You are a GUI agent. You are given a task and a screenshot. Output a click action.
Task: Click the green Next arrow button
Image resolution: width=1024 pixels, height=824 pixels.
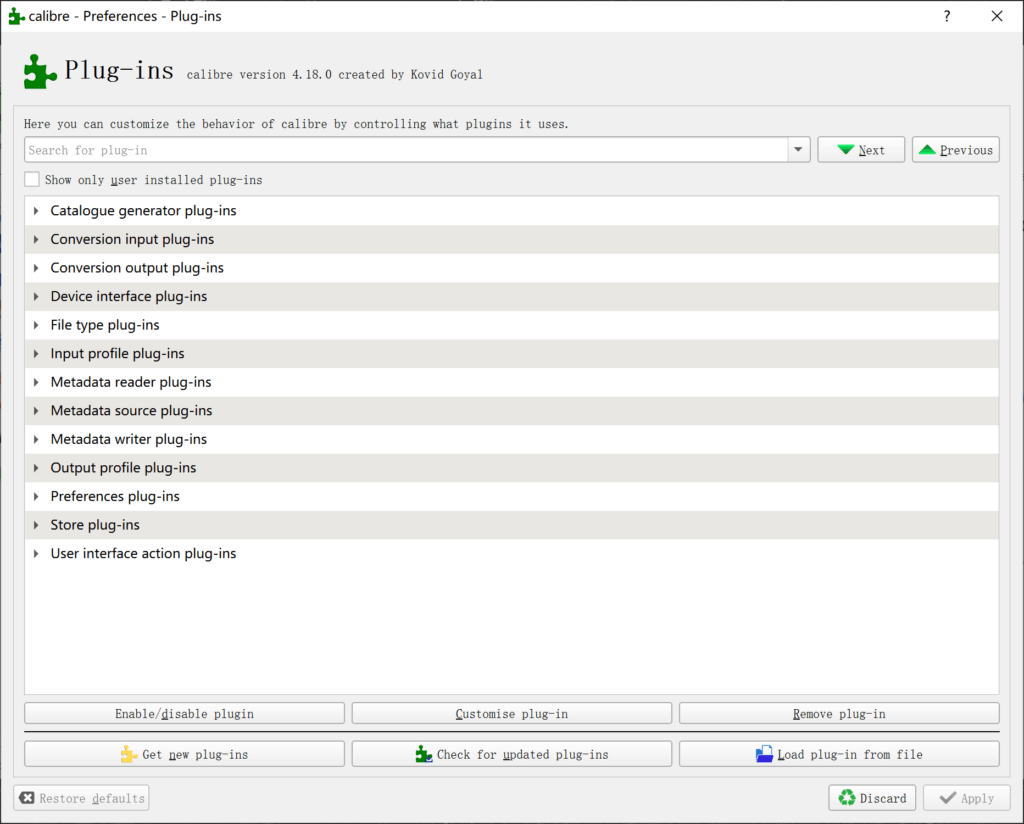coord(860,150)
